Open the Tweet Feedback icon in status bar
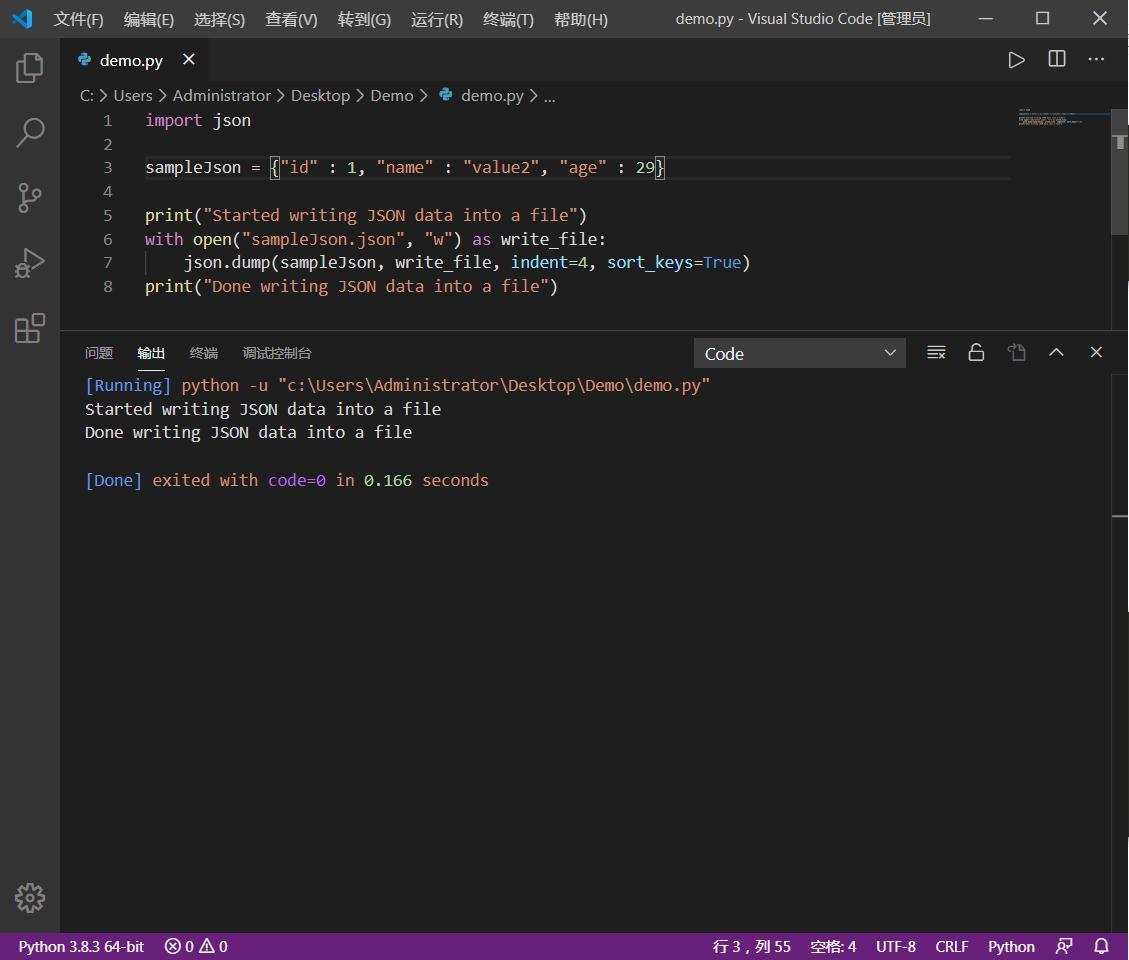This screenshot has width=1129, height=960. [1064, 946]
